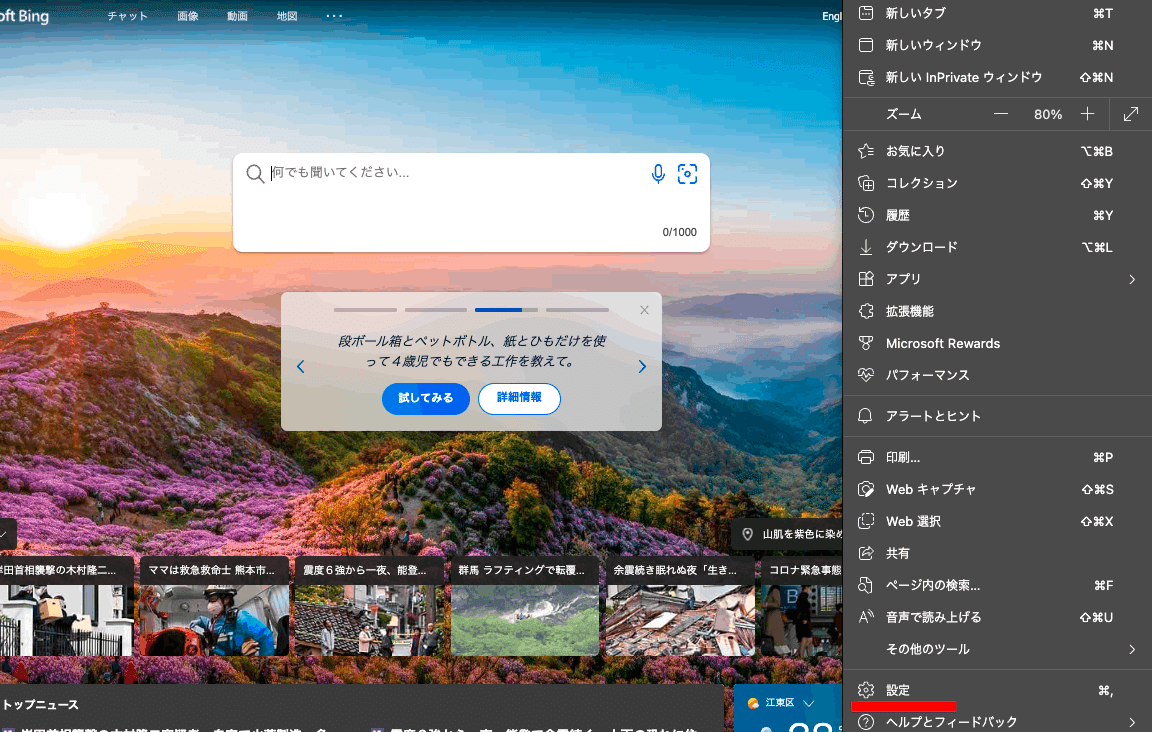The height and width of the screenshot is (732, 1152).
Task: Select ページ内の検索 menu item
Action: tap(997, 585)
